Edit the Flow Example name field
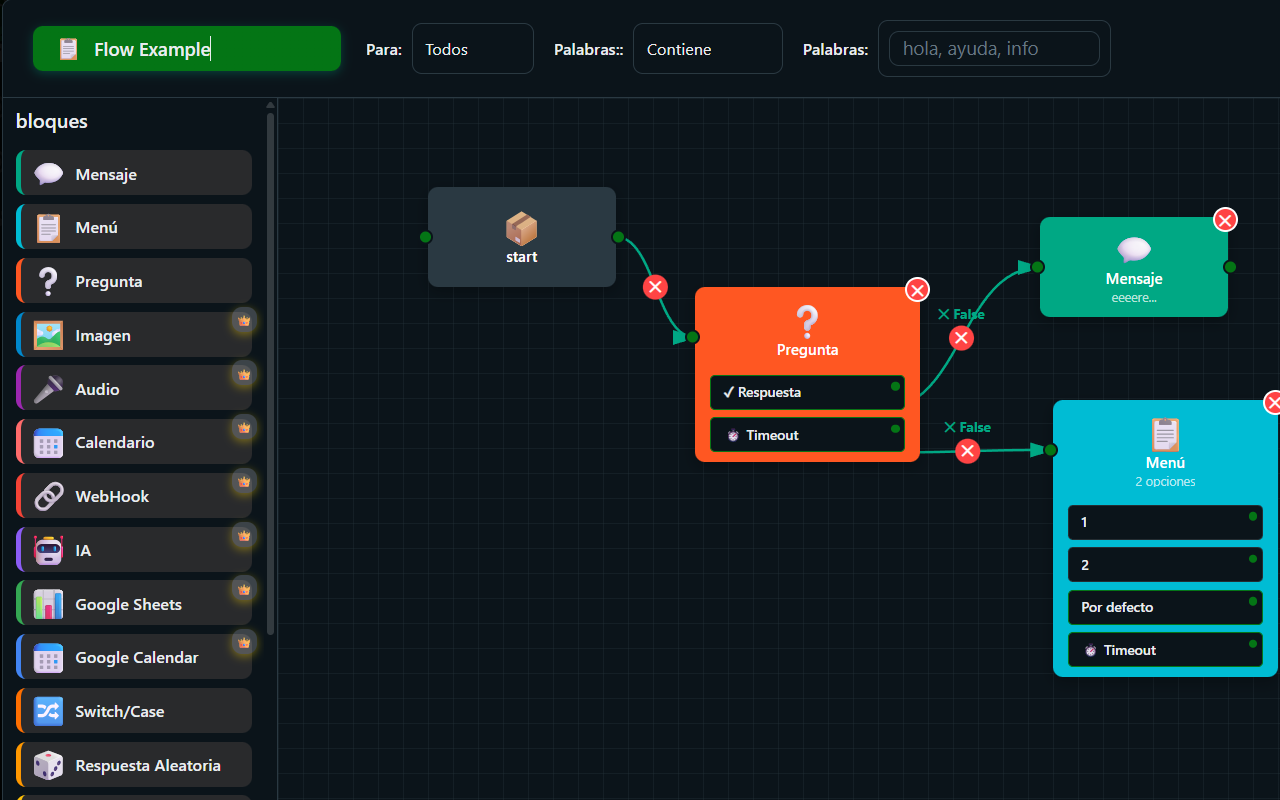Viewport: 1280px width, 800px height. pos(187,49)
